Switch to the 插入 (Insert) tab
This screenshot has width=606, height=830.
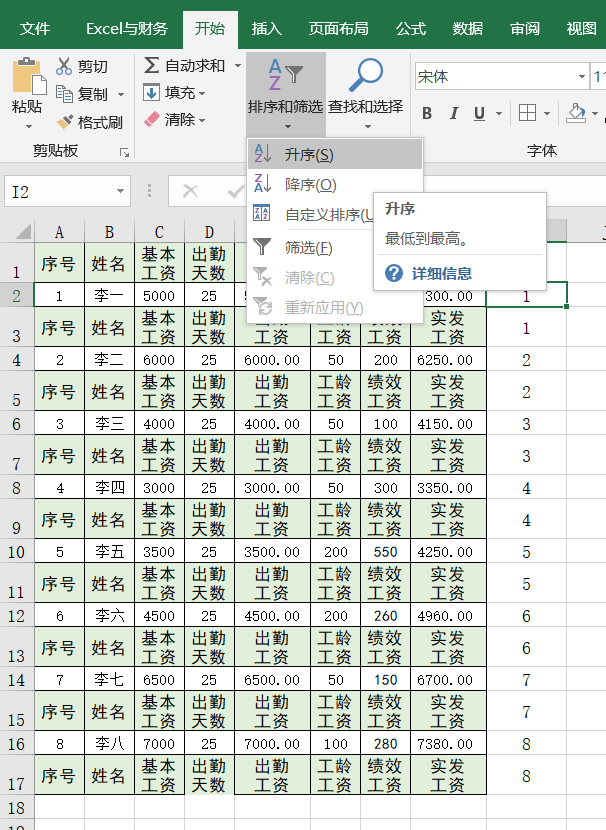tap(266, 29)
